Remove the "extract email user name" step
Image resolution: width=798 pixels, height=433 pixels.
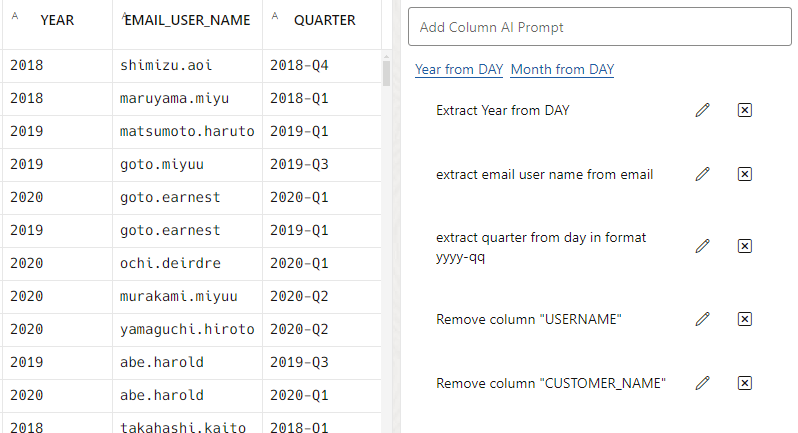pyautogui.click(x=745, y=174)
